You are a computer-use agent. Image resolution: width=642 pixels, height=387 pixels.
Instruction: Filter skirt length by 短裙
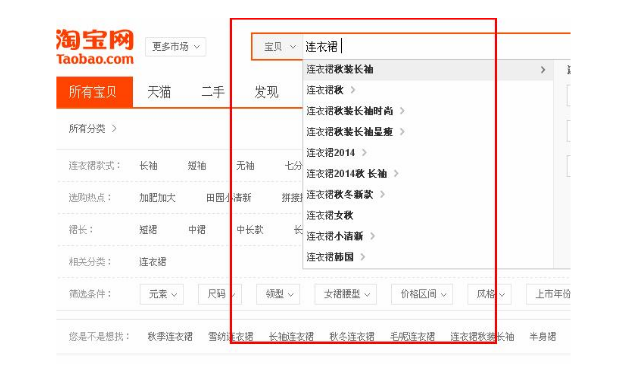click(x=148, y=230)
